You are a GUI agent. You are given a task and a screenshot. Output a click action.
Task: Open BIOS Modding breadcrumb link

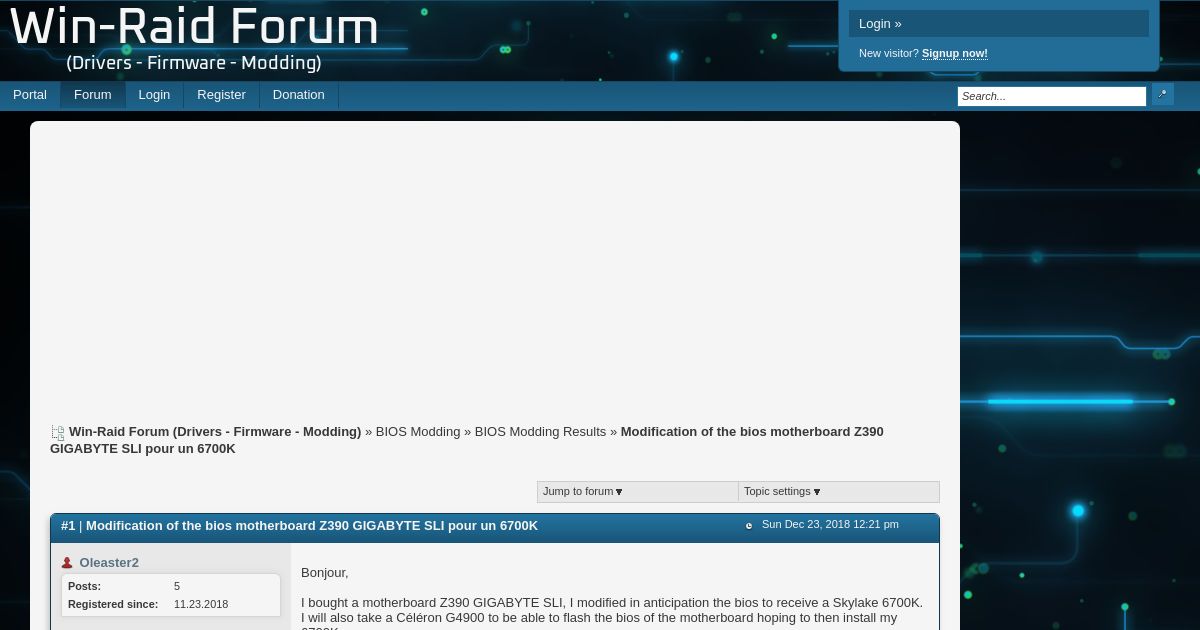tap(418, 432)
